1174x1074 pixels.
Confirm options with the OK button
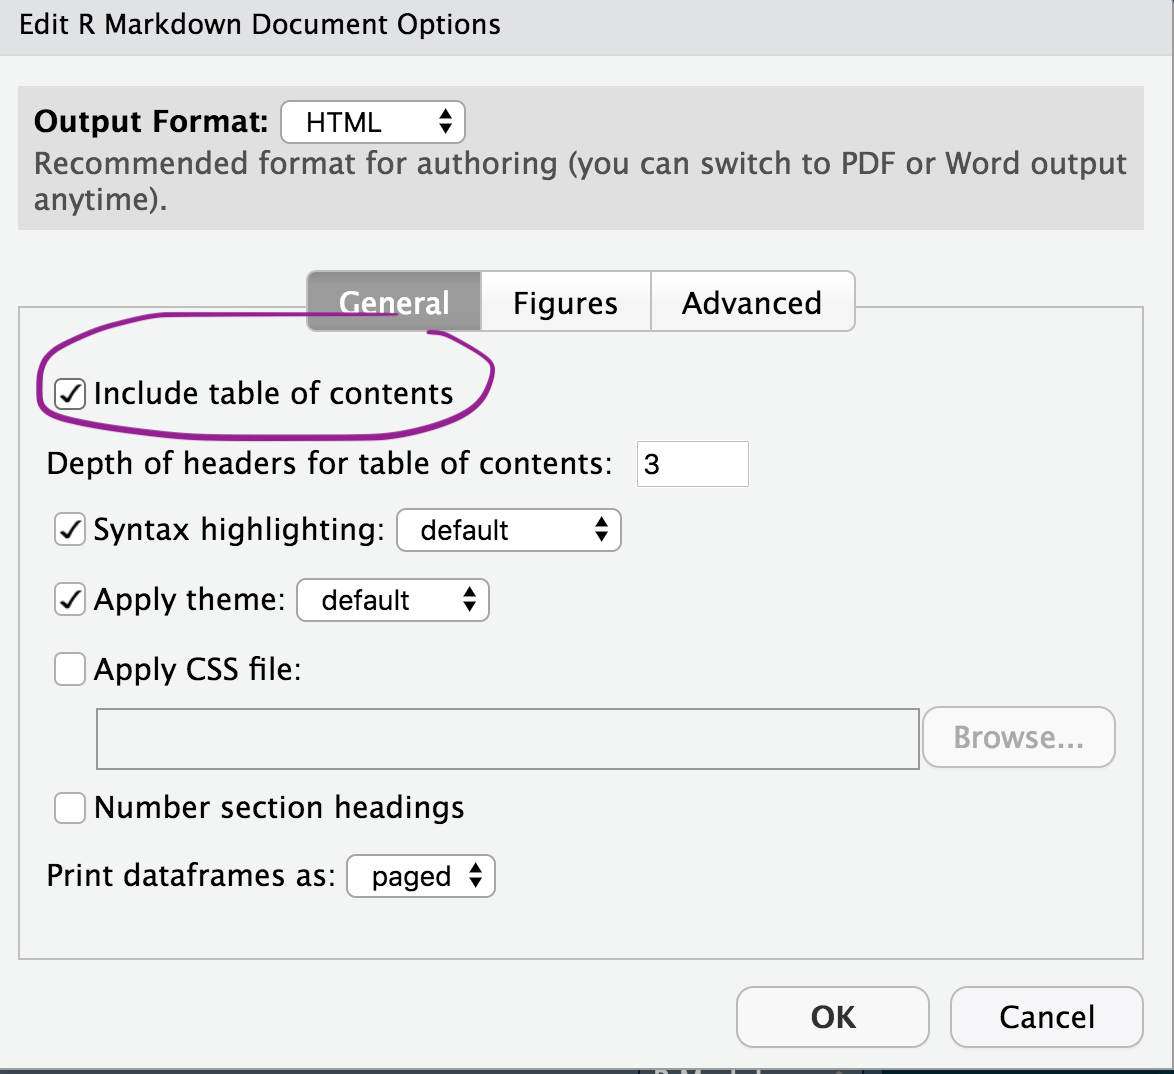coord(831,1017)
